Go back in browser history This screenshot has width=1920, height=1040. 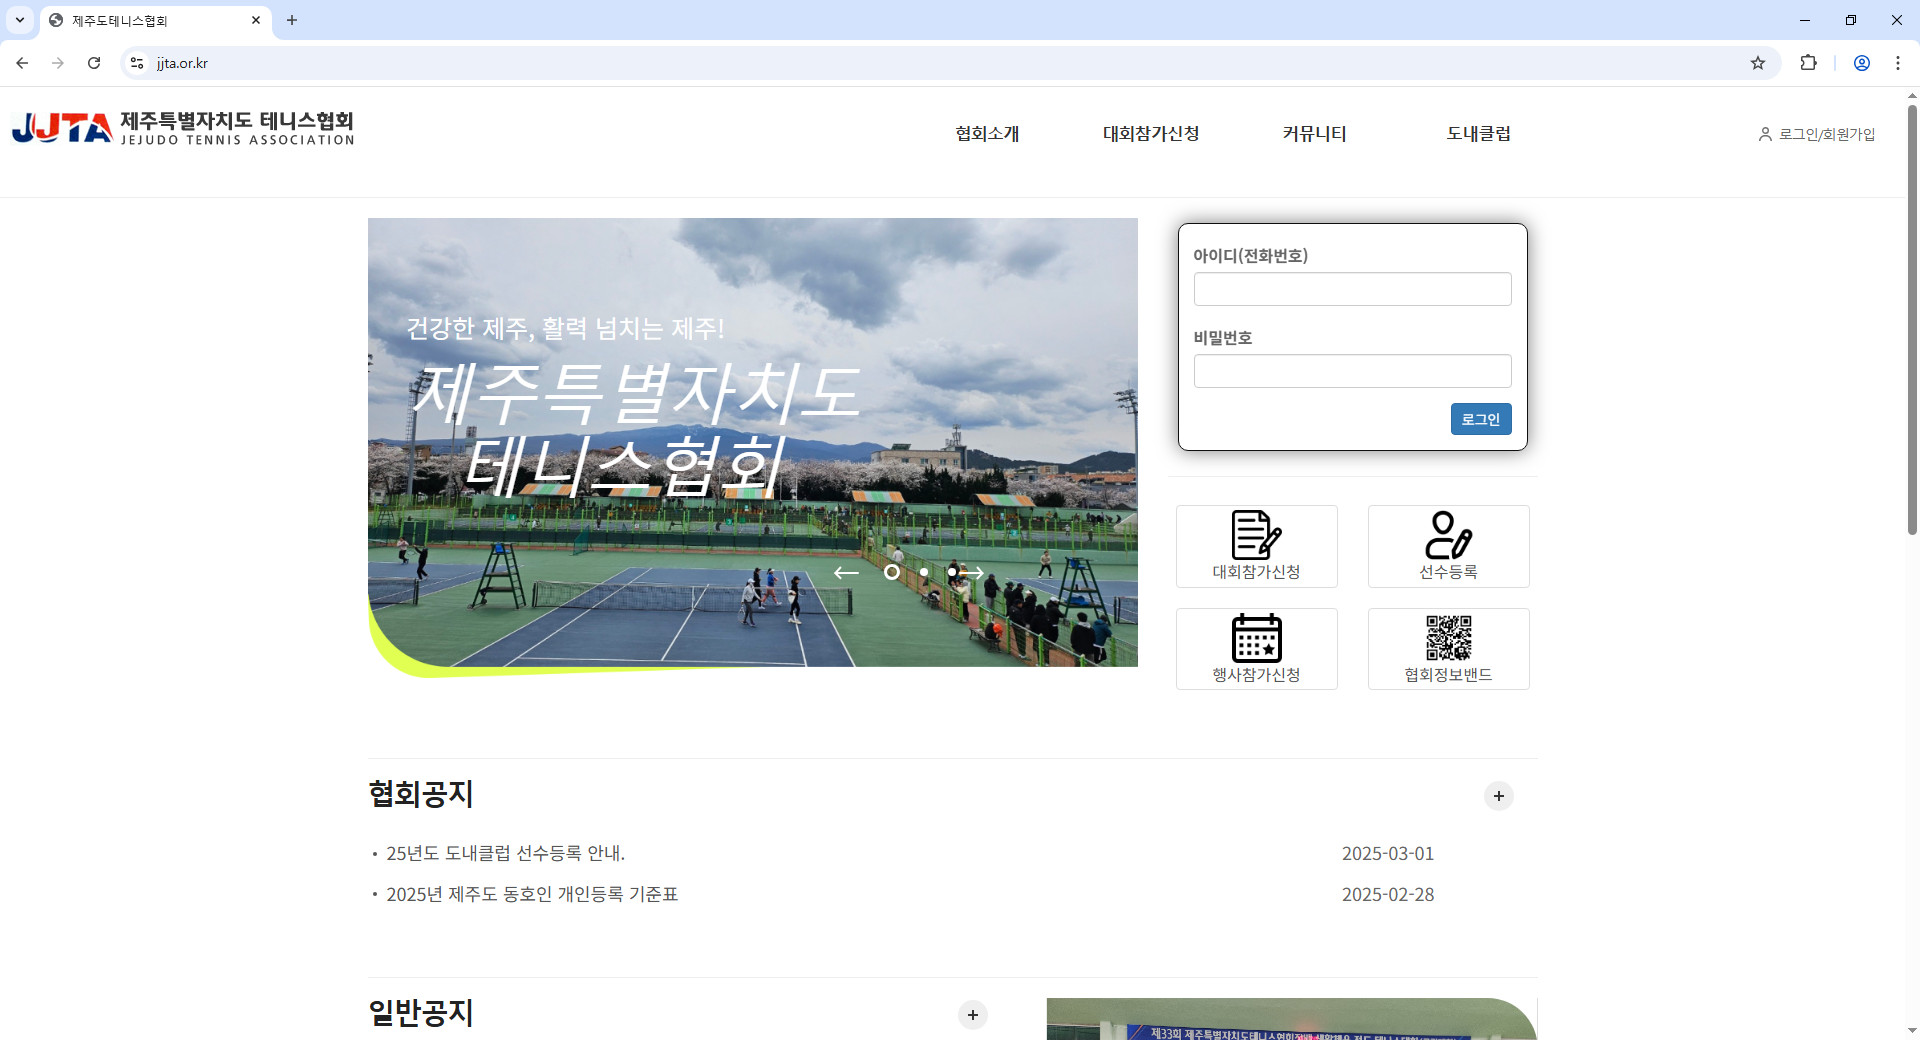click(22, 63)
